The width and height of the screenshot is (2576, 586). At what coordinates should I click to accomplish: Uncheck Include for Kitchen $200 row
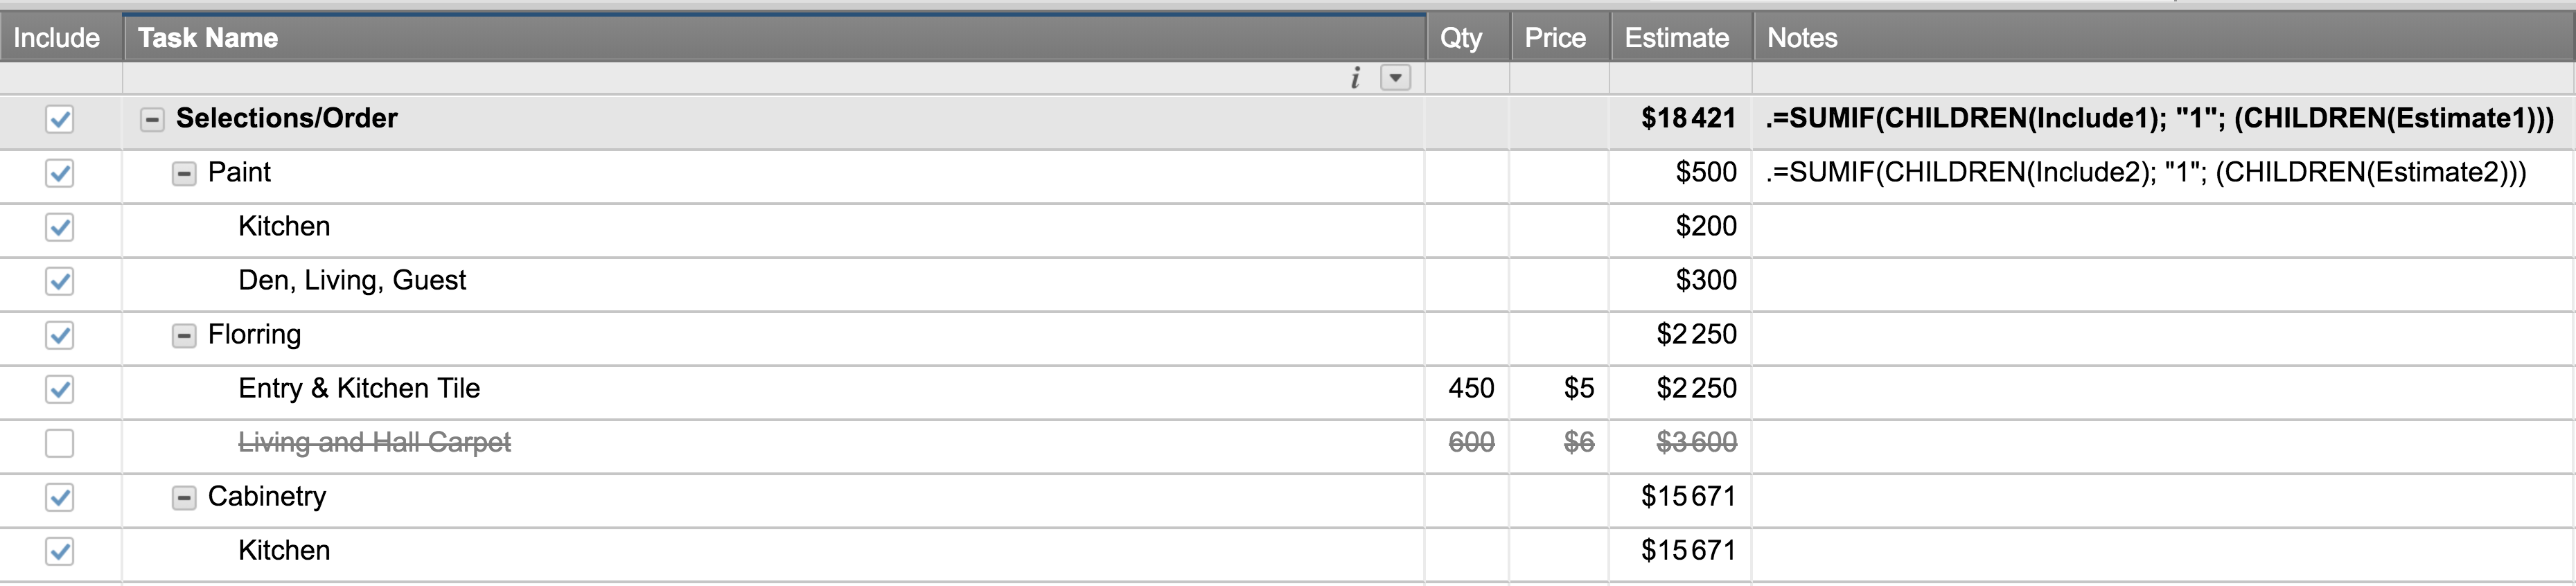click(x=60, y=228)
